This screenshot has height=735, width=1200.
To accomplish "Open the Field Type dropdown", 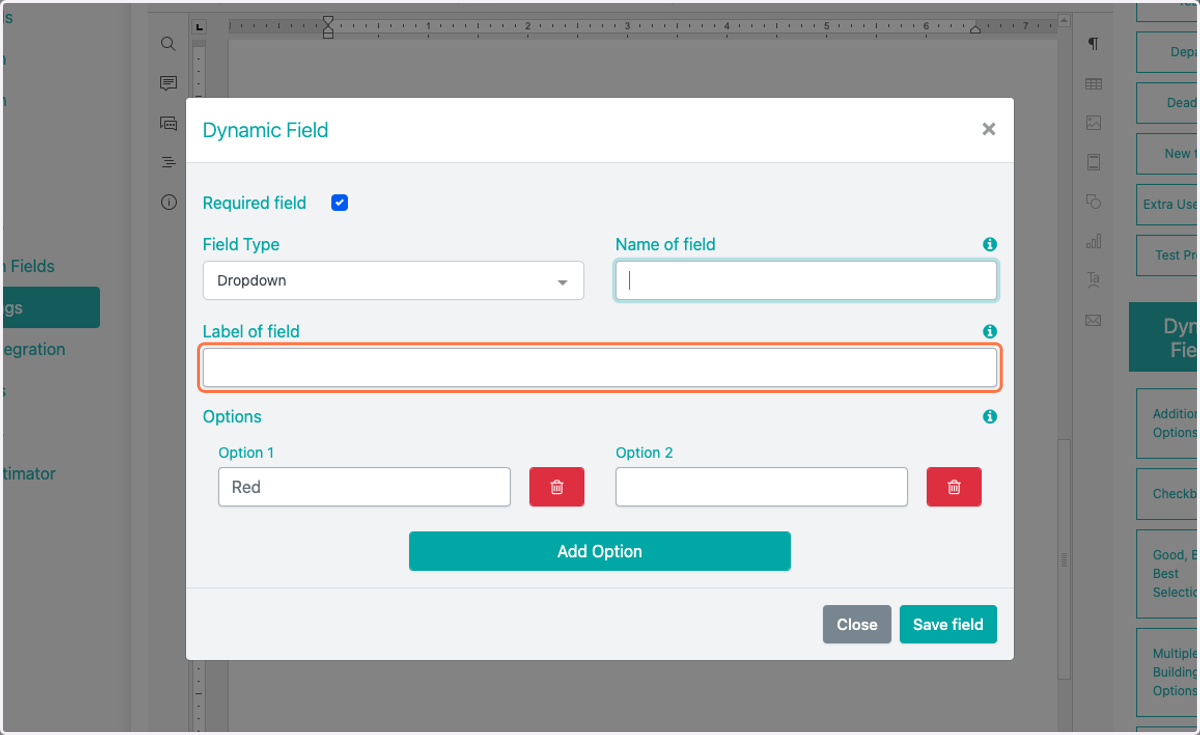I will tap(393, 281).
